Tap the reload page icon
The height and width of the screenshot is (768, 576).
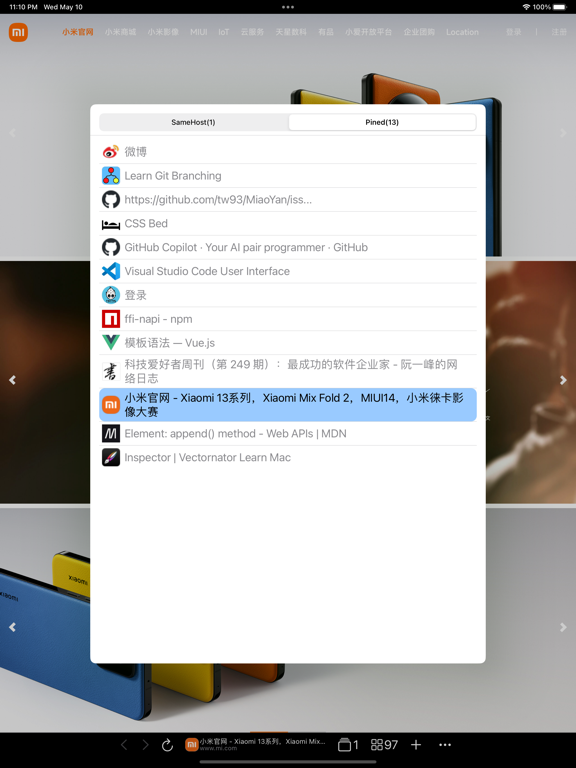[x=167, y=745]
